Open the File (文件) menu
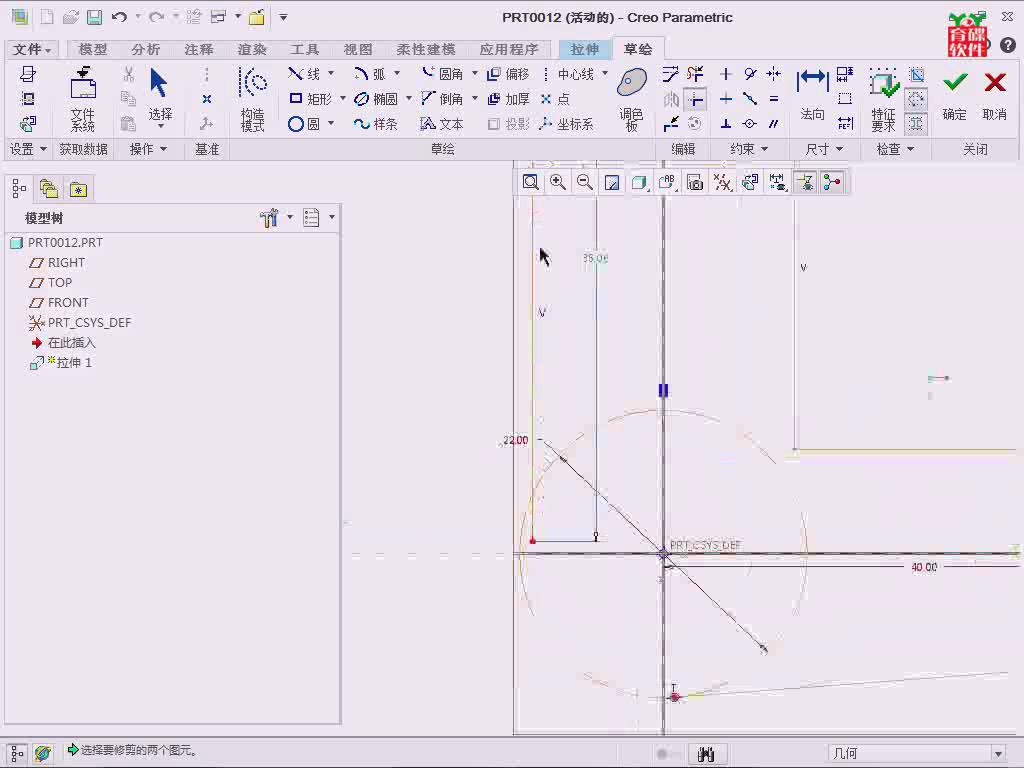 (31, 50)
